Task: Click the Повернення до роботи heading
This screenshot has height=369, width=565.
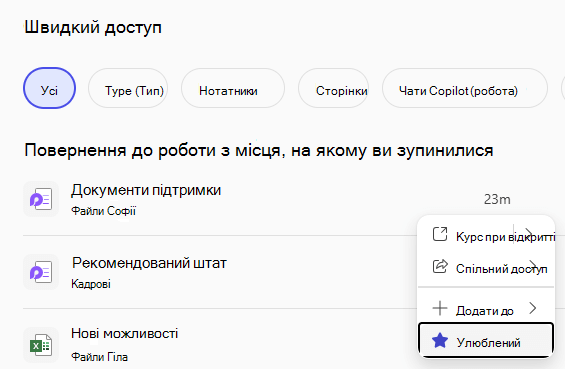Action: point(259,150)
